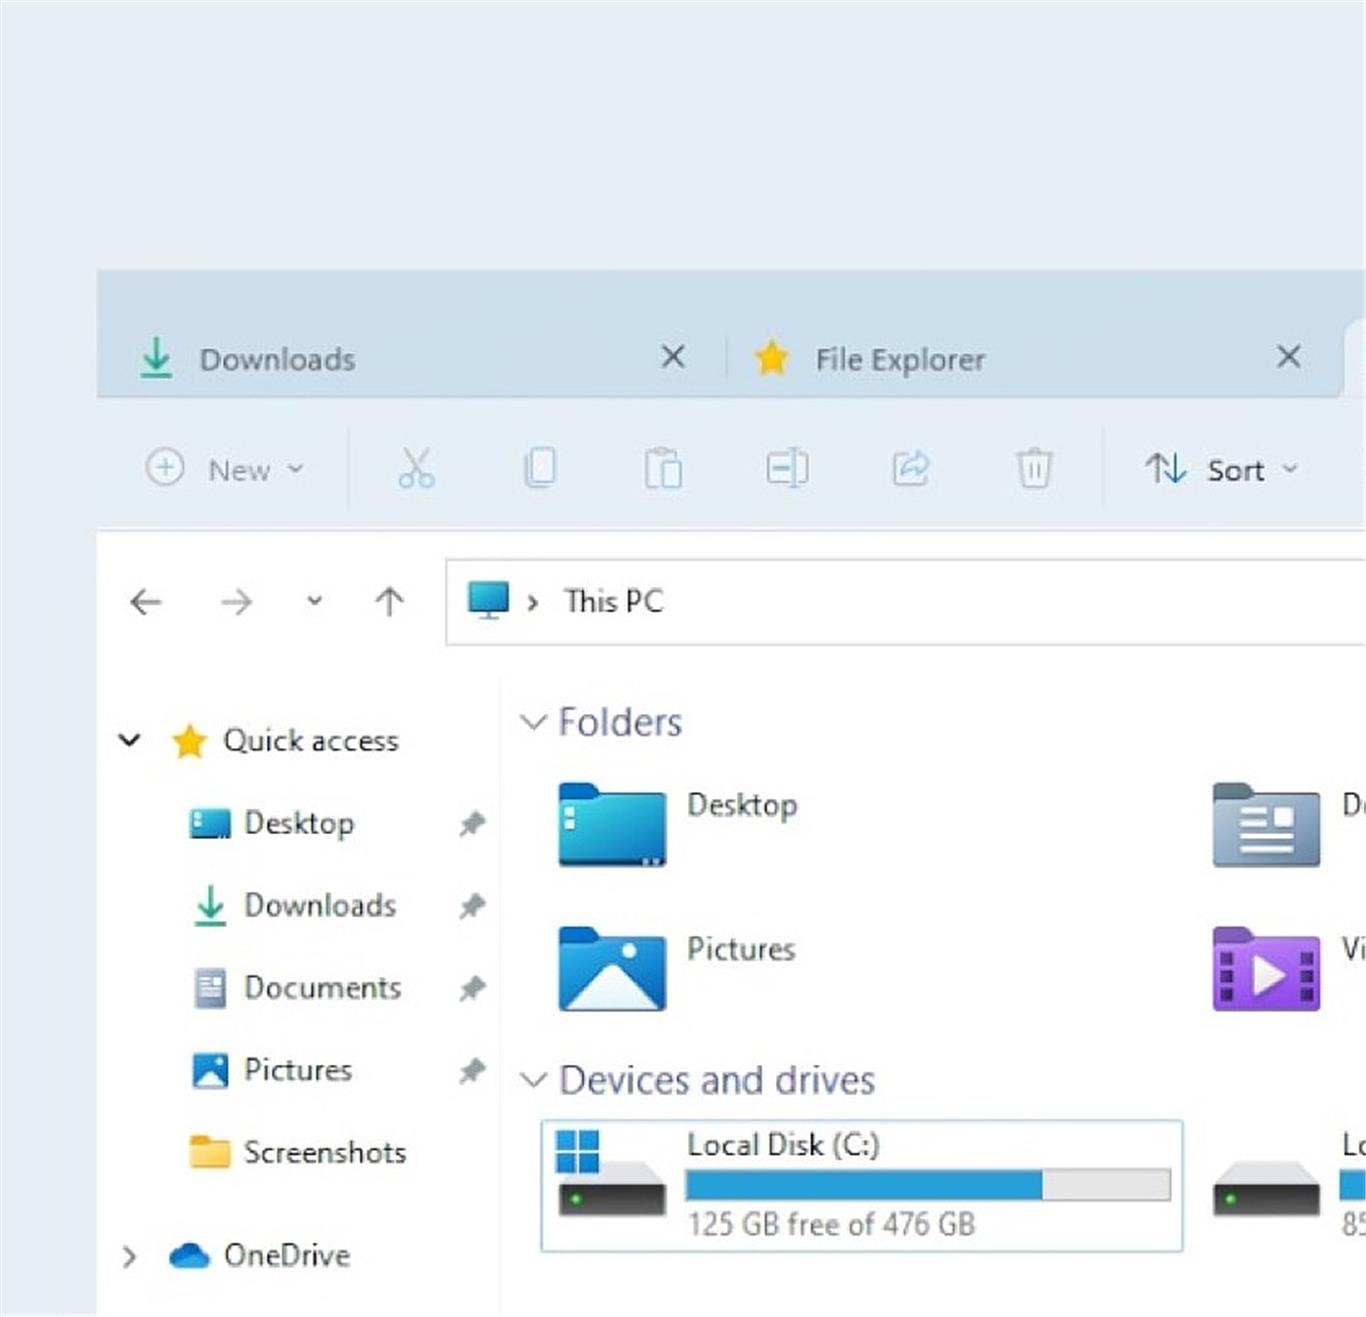Navigate up one folder level
The width and height of the screenshot is (1366, 1317).
tap(389, 602)
